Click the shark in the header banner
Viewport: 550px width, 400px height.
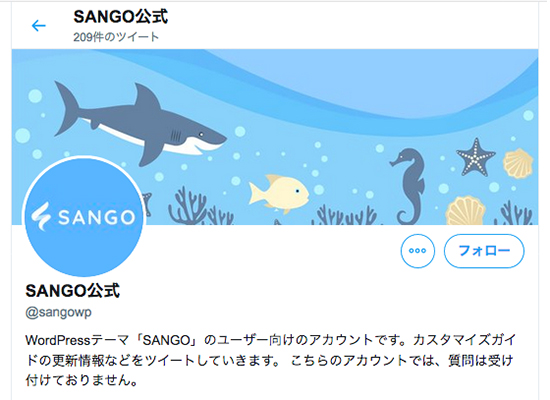pyautogui.click(x=140, y=123)
